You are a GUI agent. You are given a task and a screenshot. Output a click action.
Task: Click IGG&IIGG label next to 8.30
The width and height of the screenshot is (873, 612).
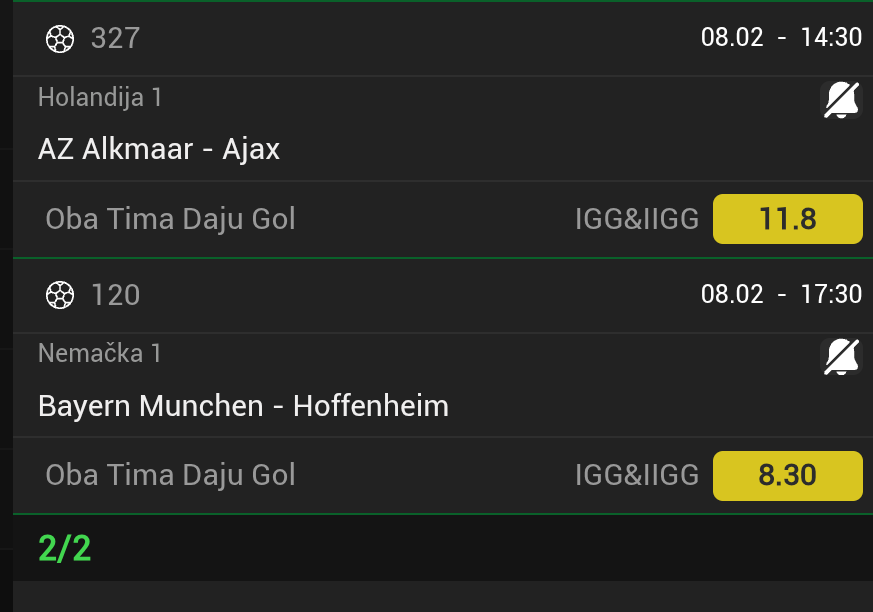click(x=636, y=475)
